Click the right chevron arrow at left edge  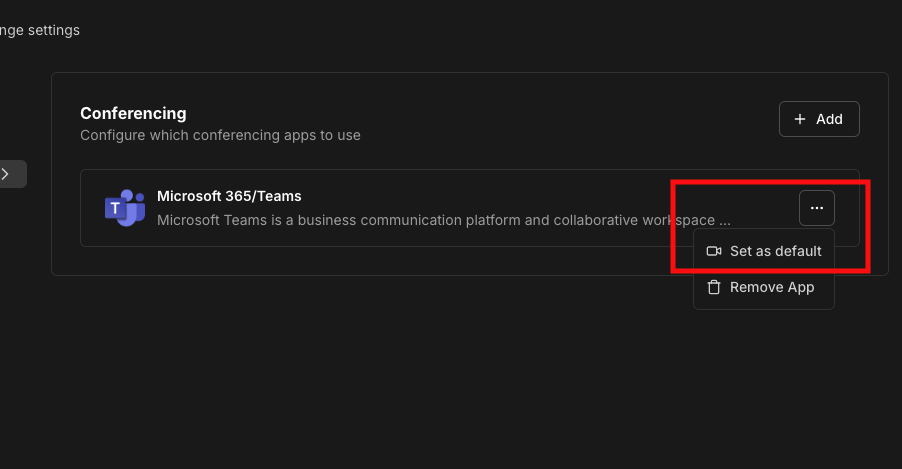(5, 174)
